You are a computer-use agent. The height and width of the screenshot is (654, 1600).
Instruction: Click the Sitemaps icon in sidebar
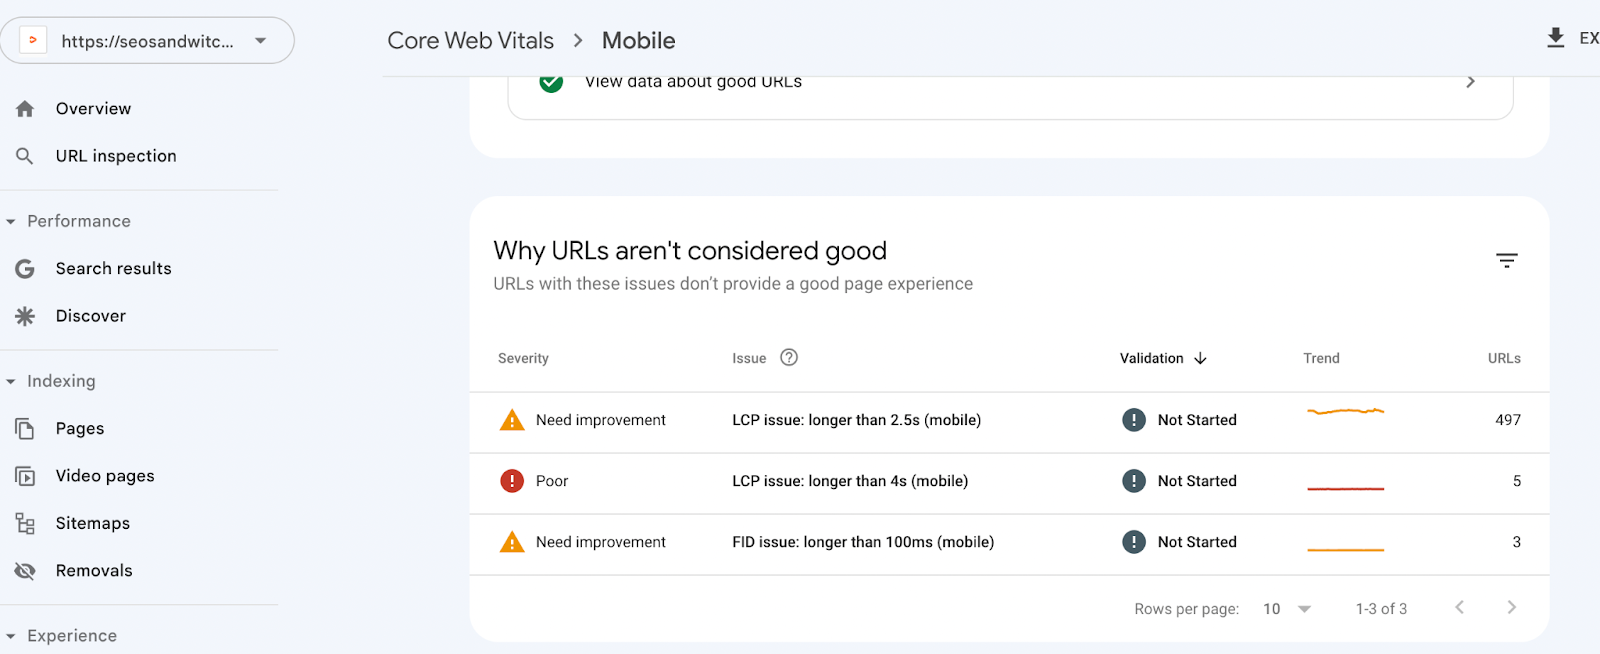point(25,524)
